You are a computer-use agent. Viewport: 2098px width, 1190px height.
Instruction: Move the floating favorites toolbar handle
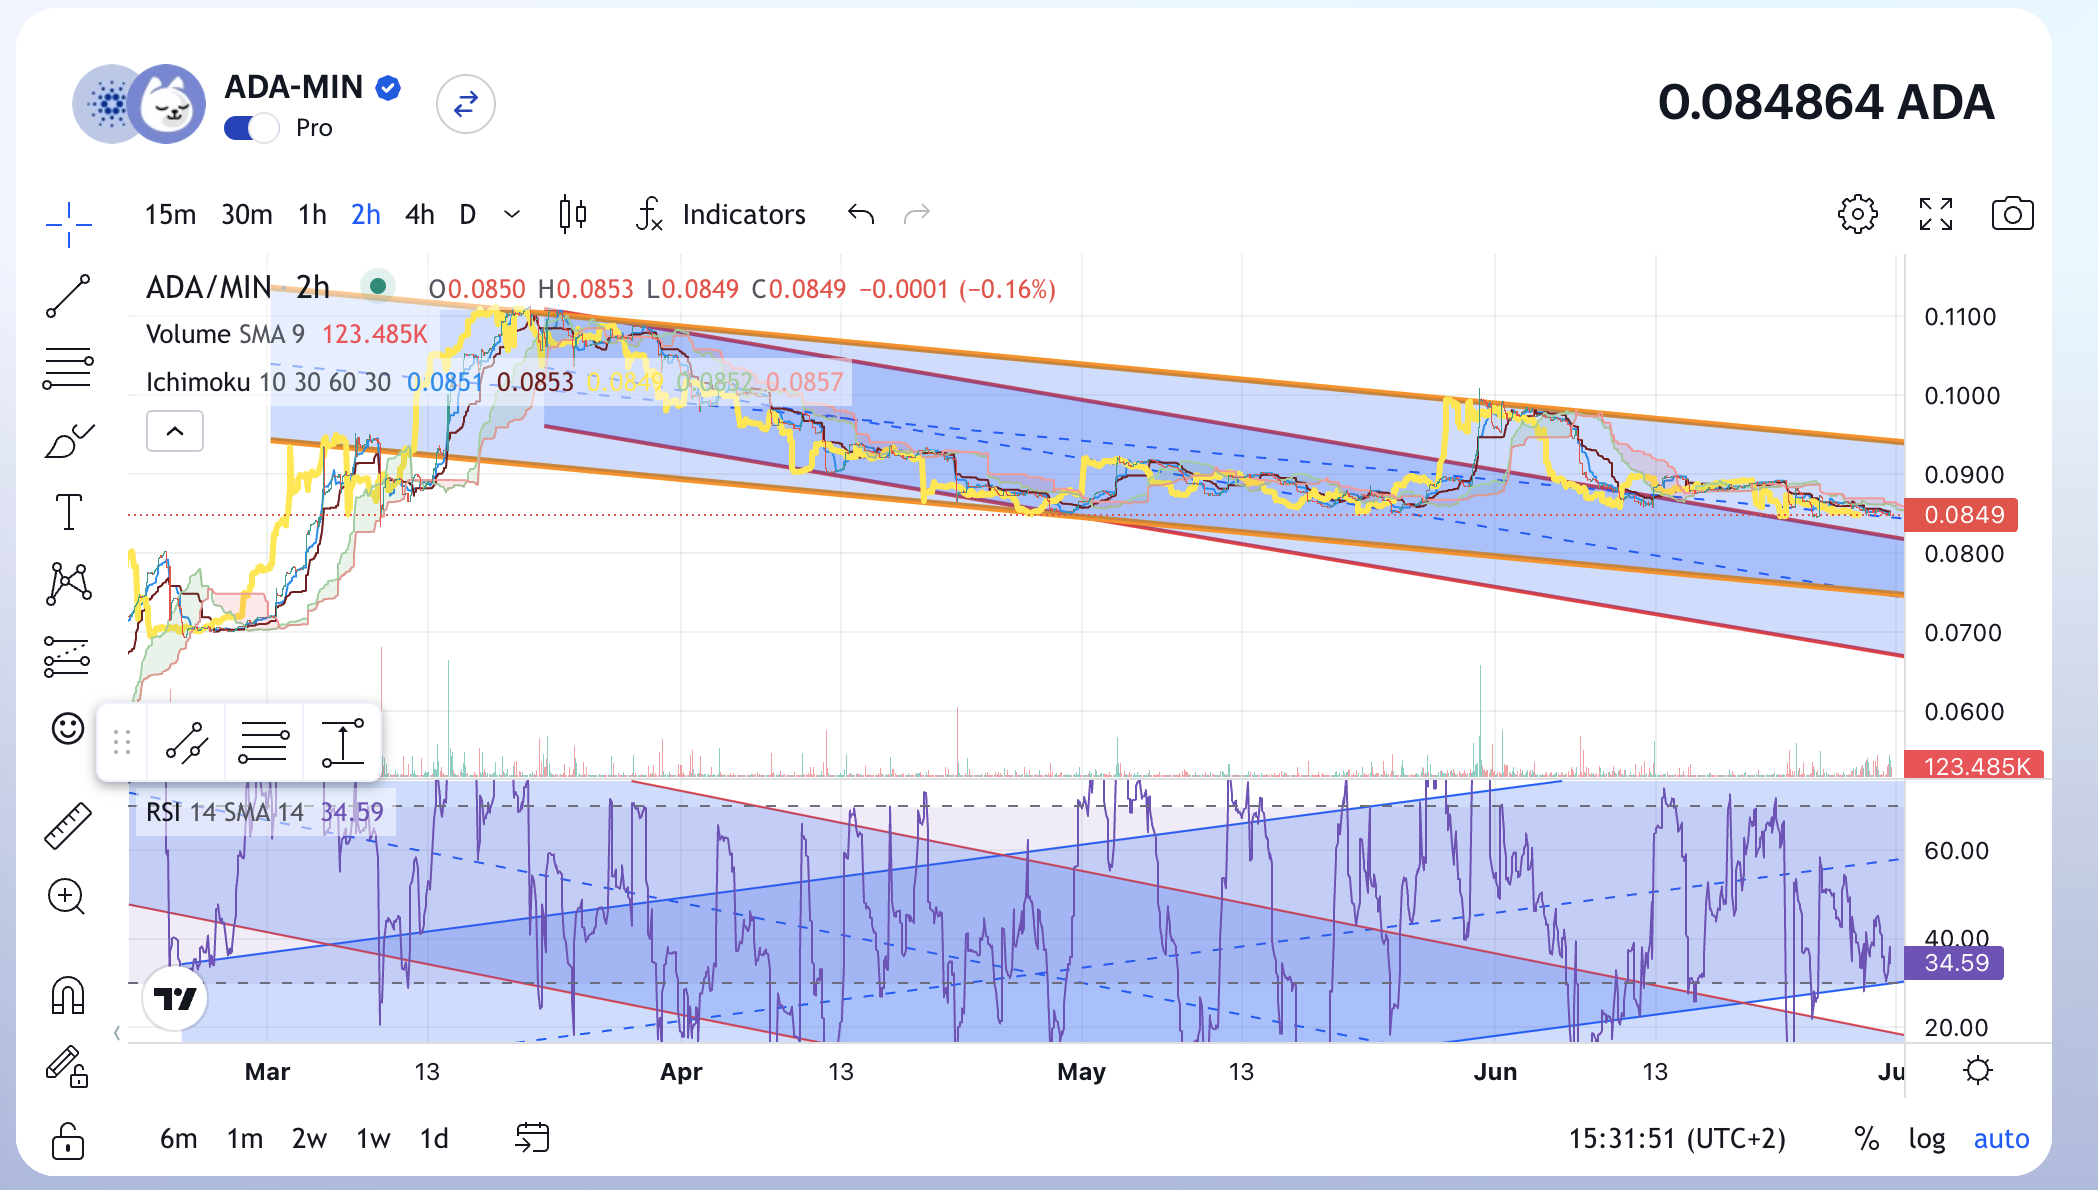click(122, 743)
